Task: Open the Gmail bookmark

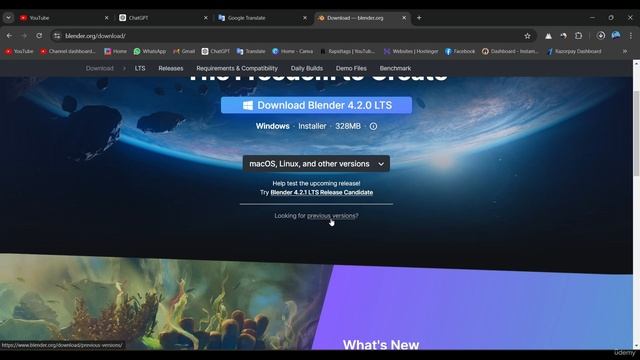Action: click(x=184, y=51)
